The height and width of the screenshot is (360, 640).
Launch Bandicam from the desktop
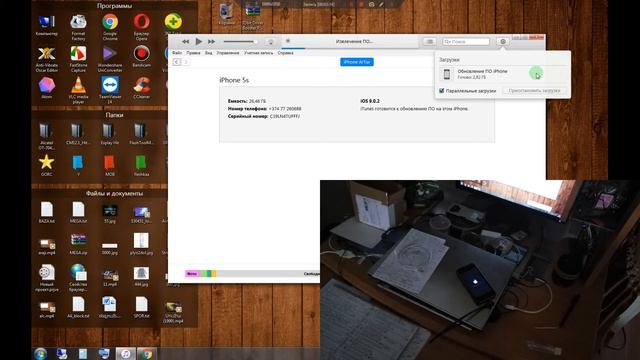(x=141, y=57)
